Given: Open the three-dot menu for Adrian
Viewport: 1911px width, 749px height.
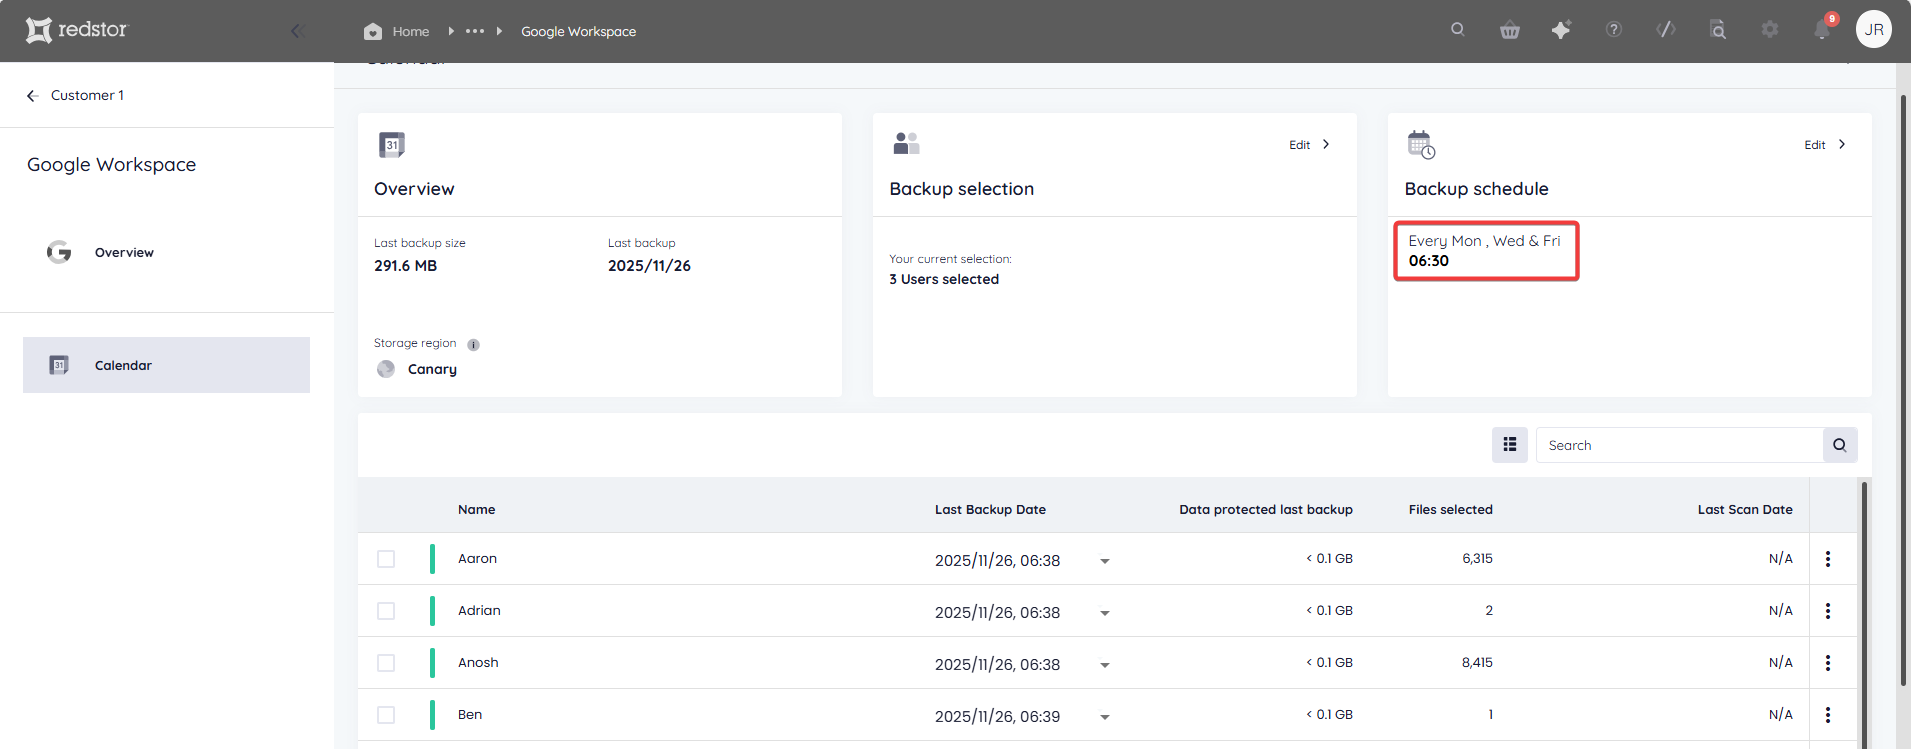Looking at the screenshot, I should coord(1828,611).
